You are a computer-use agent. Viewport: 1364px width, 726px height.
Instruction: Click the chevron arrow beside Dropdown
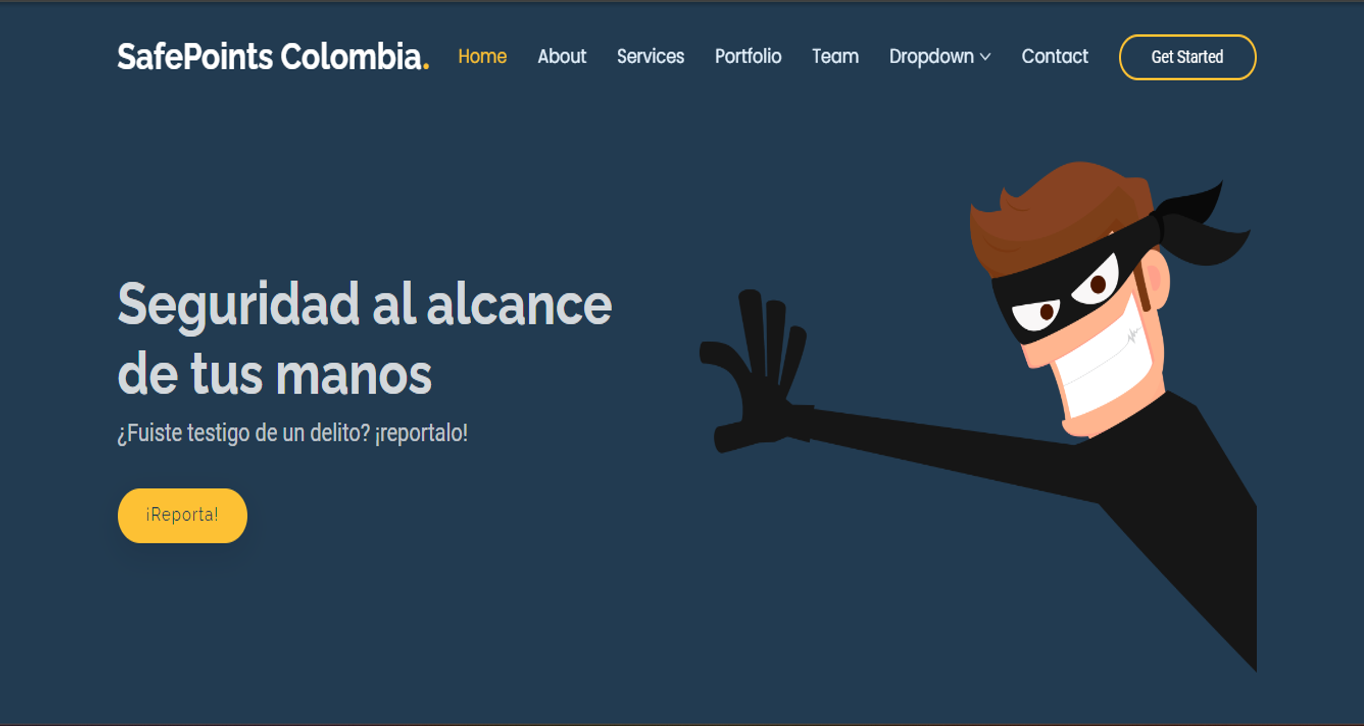coord(985,58)
